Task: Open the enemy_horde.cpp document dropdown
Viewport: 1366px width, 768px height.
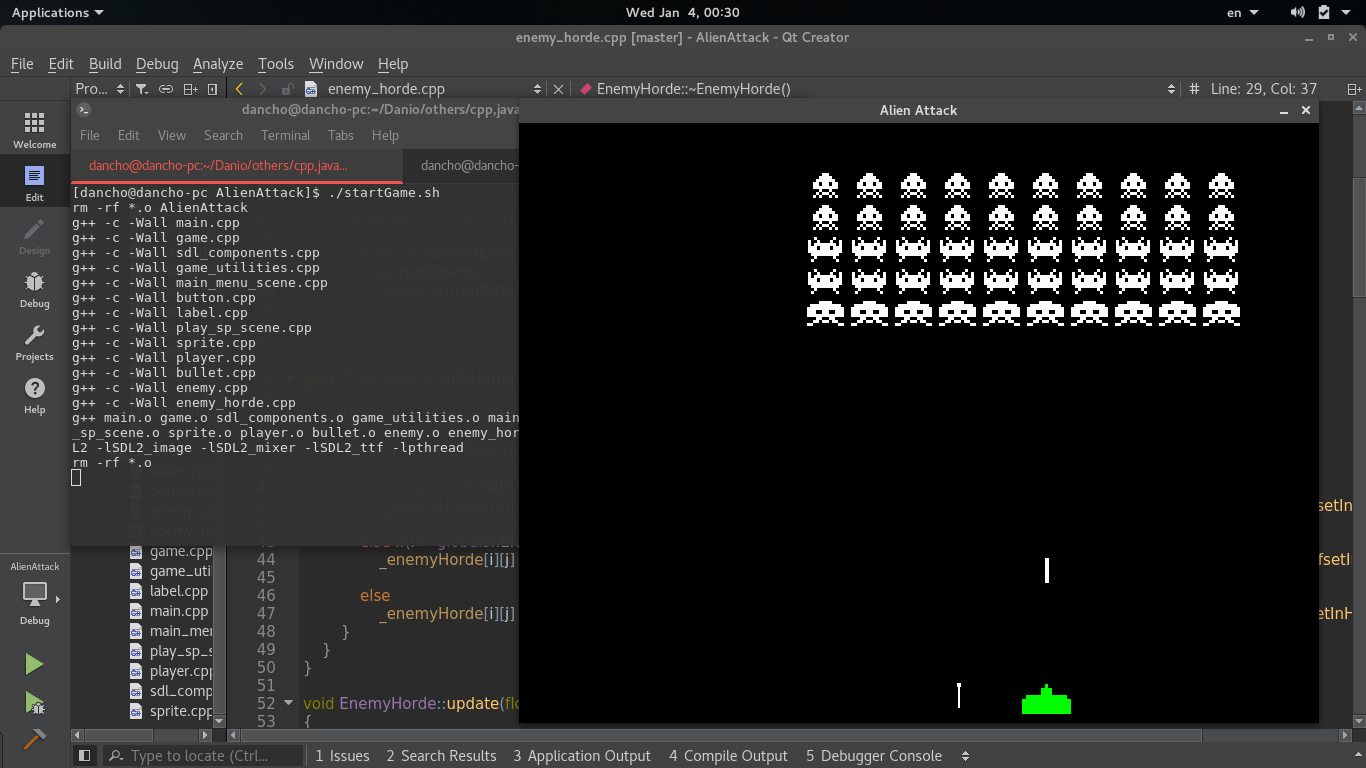Action: coord(538,89)
